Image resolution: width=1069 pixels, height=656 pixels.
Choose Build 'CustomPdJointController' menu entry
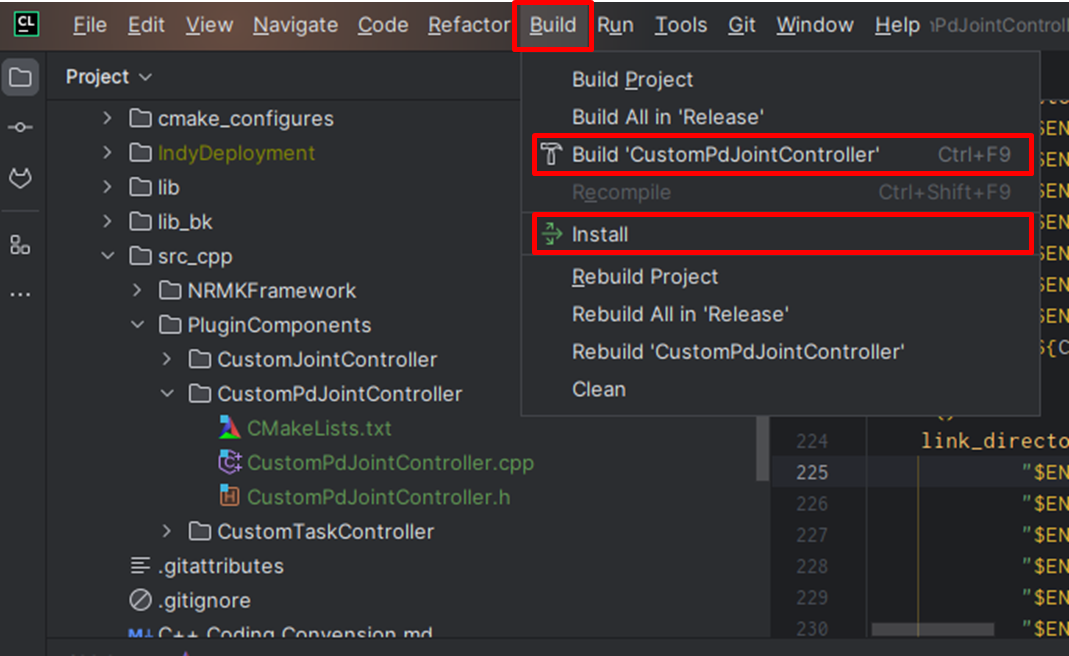click(781, 155)
